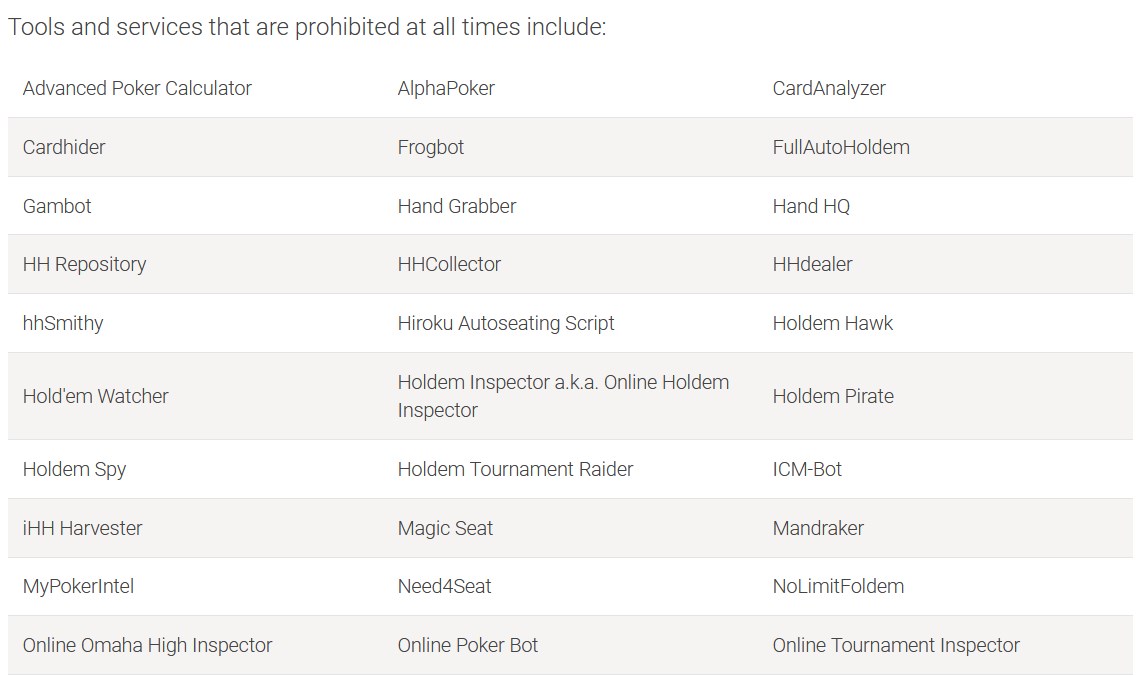Select the Holdem Pirate entry

point(833,396)
